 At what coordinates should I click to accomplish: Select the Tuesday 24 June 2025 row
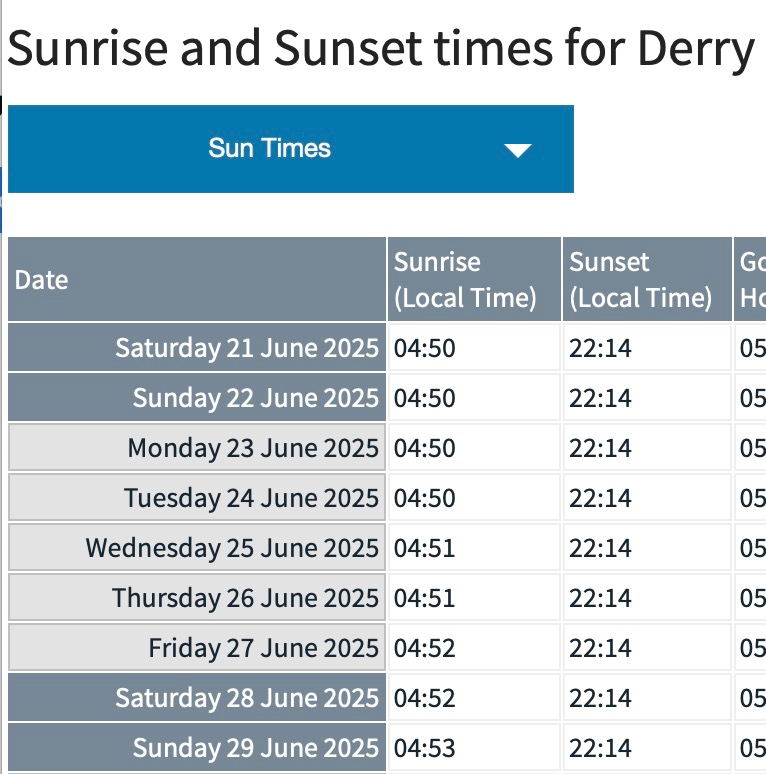(251, 498)
